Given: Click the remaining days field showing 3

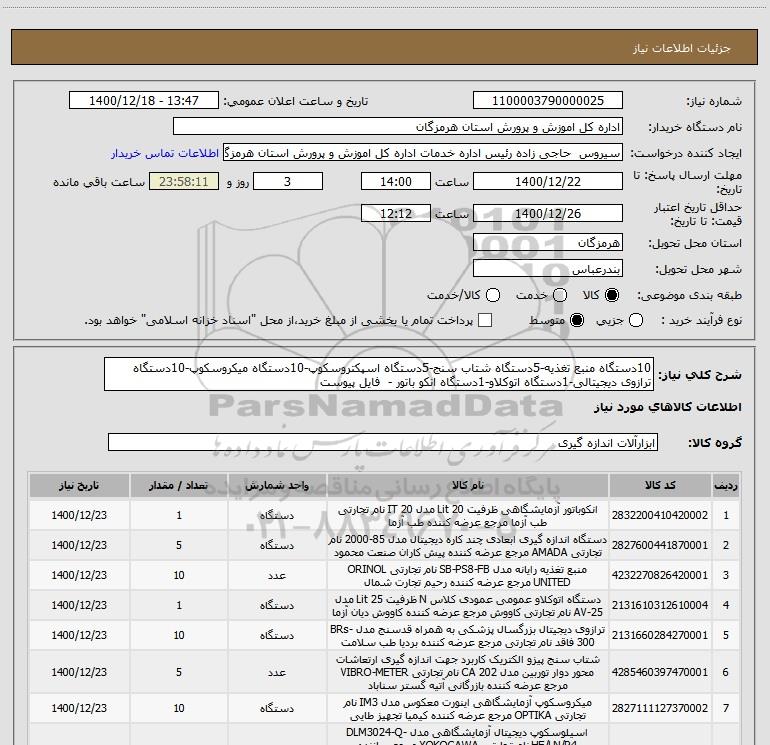Looking at the screenshot, I should pyautogui.click(x=288, y=182).
